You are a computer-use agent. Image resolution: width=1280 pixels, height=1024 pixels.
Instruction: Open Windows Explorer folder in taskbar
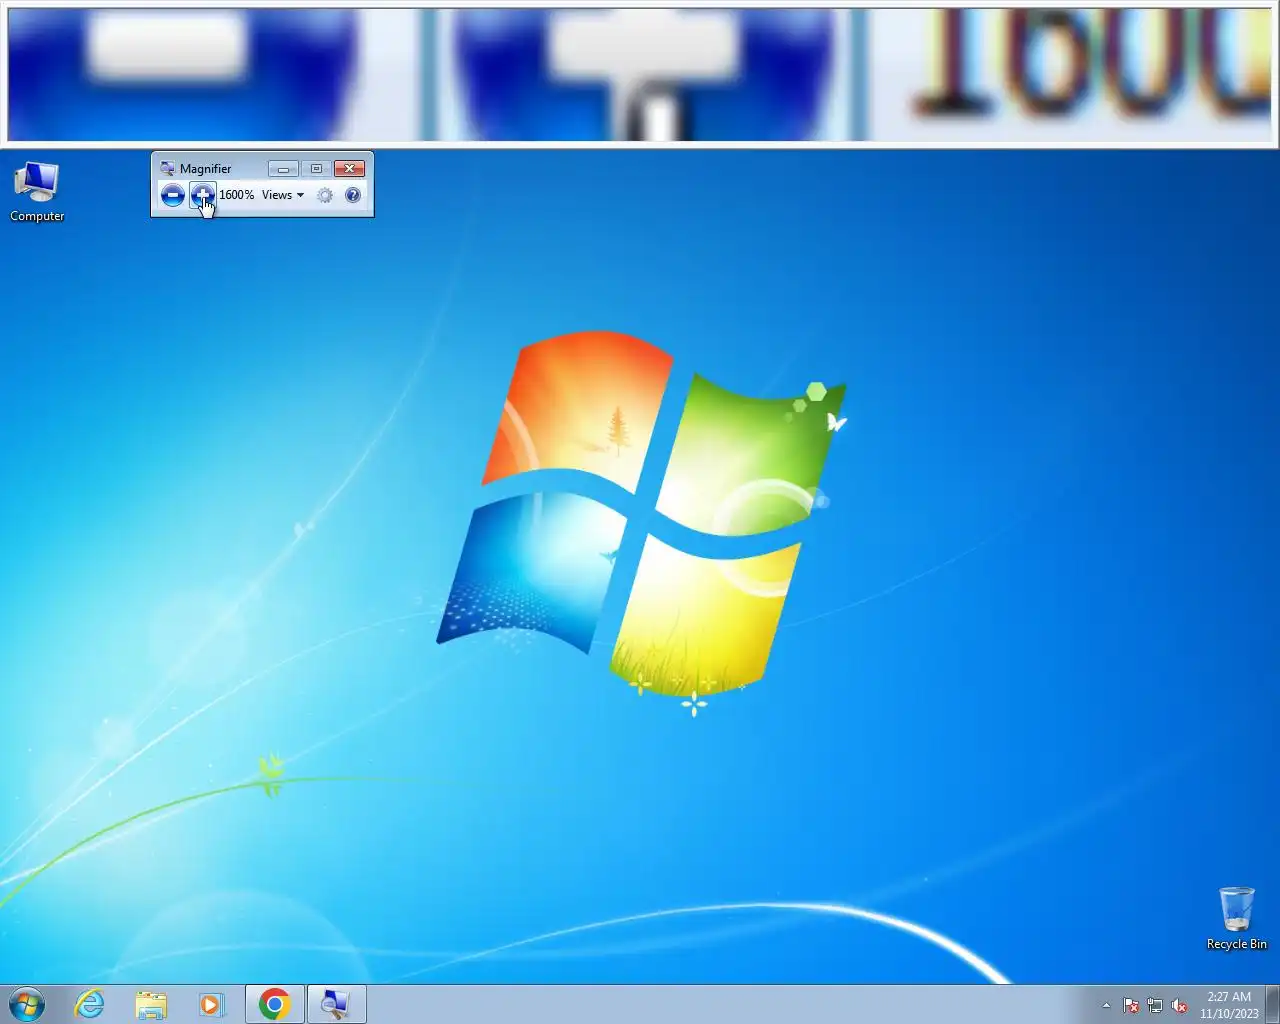151,1004
